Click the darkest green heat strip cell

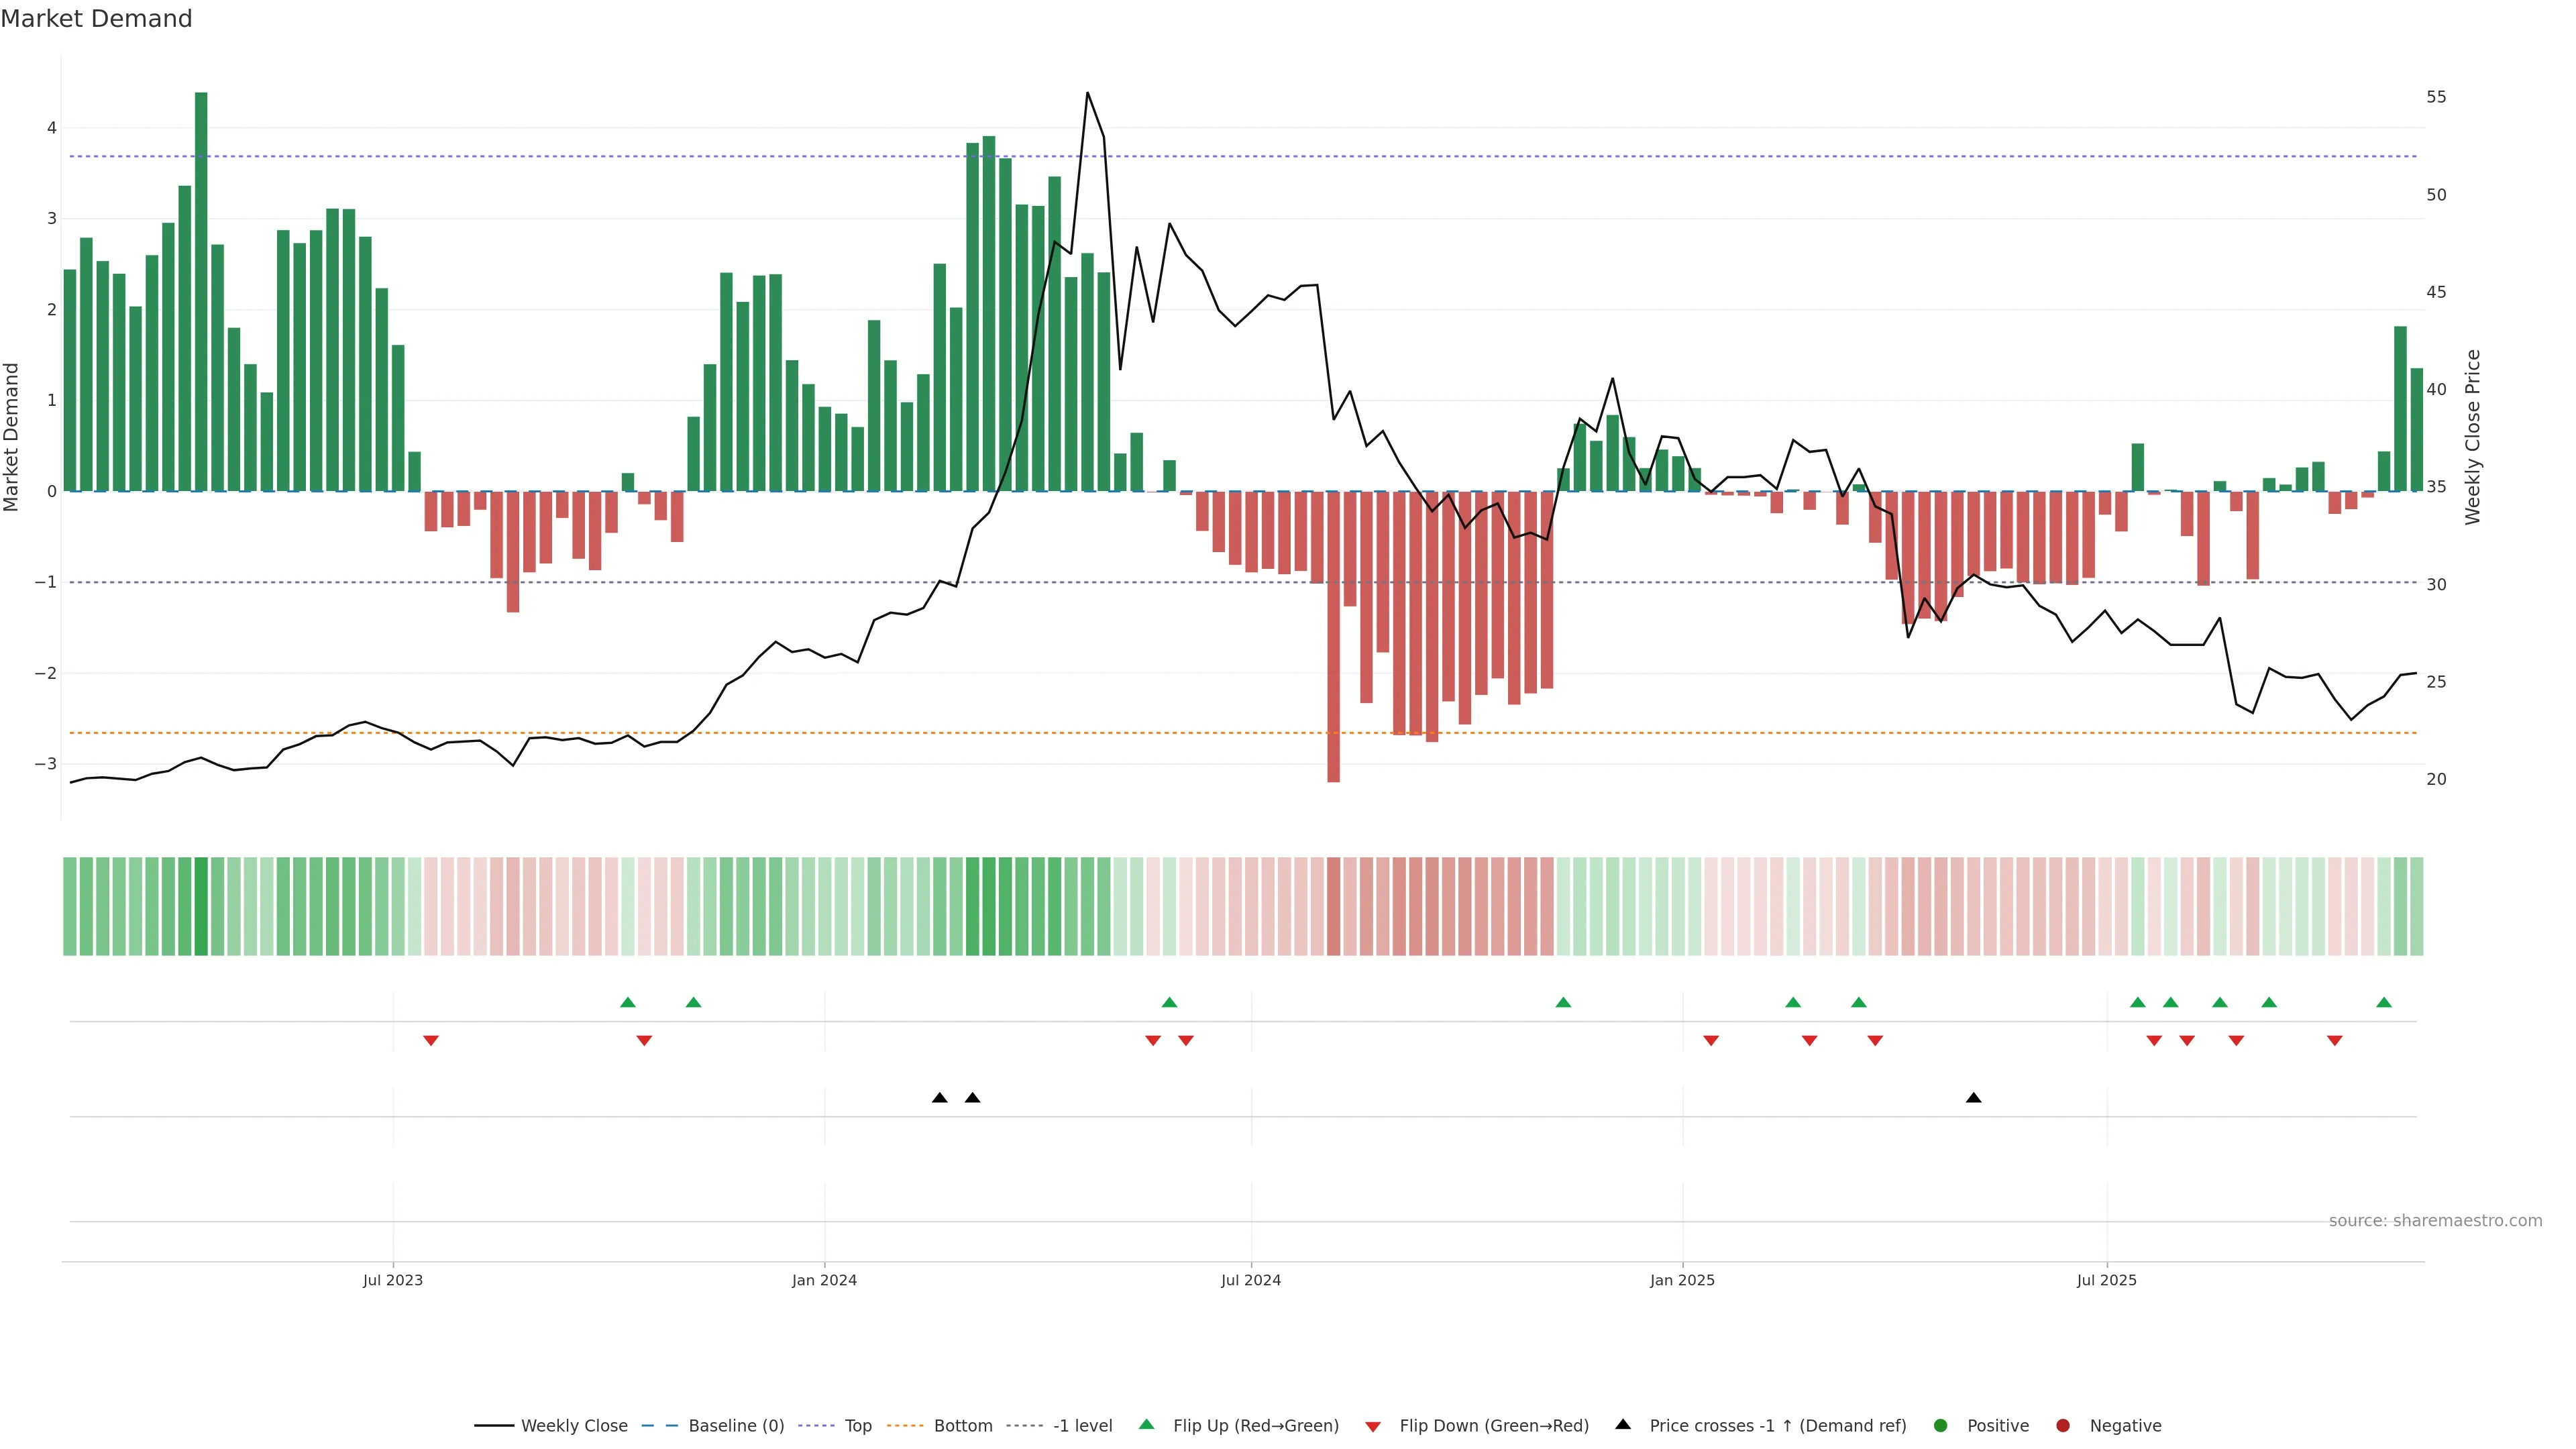click(x=201, y=906)
